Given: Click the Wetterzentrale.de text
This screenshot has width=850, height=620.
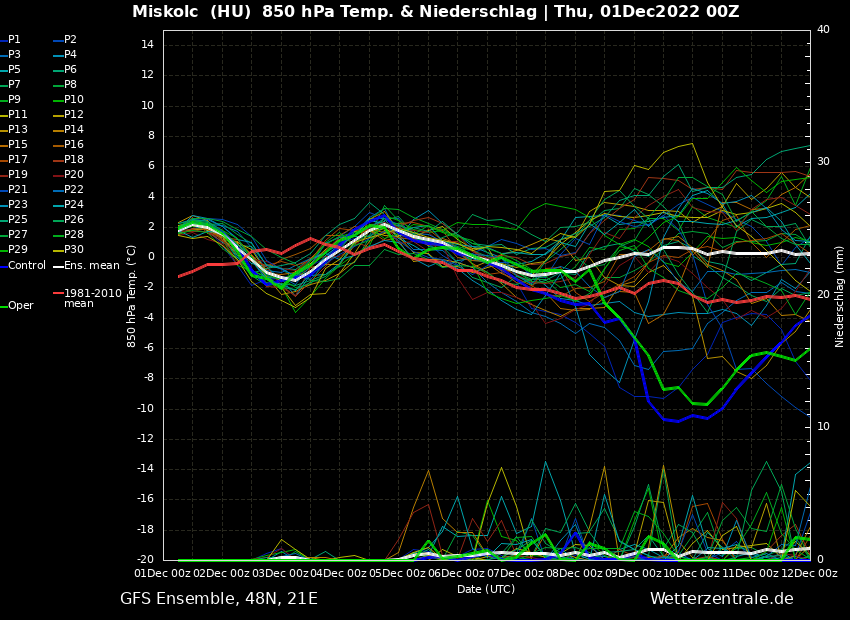Looking at the screenshot, I should pos(721,599).
